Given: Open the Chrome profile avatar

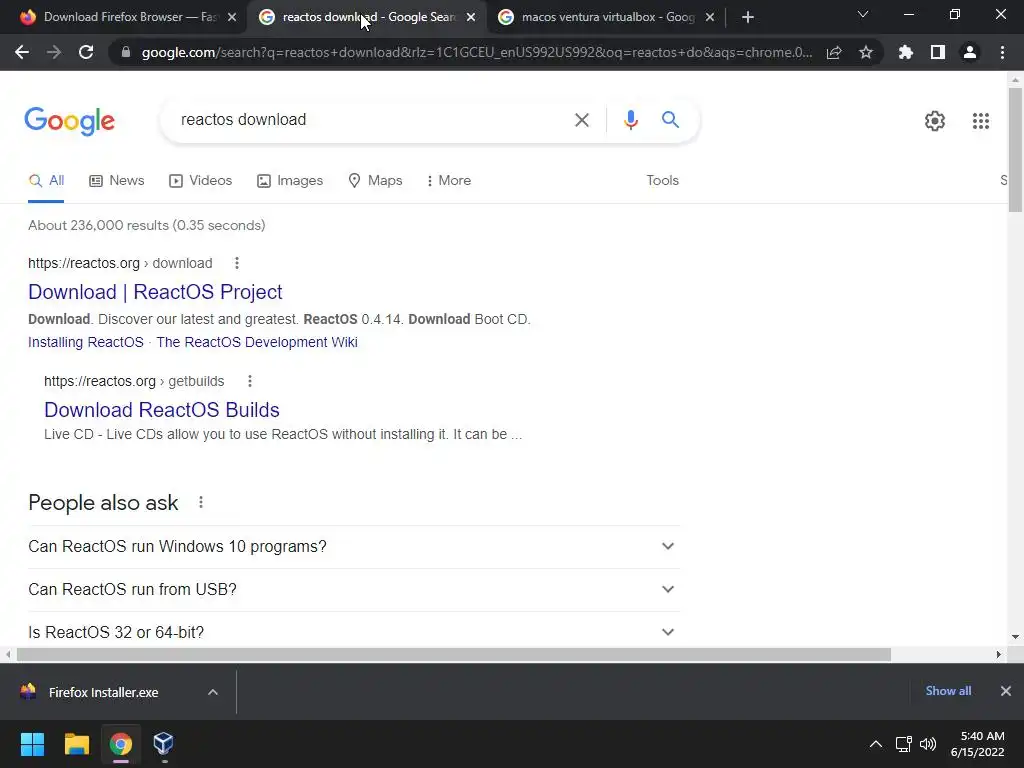Looking at the screenshot, I should (x=970, y=52).
